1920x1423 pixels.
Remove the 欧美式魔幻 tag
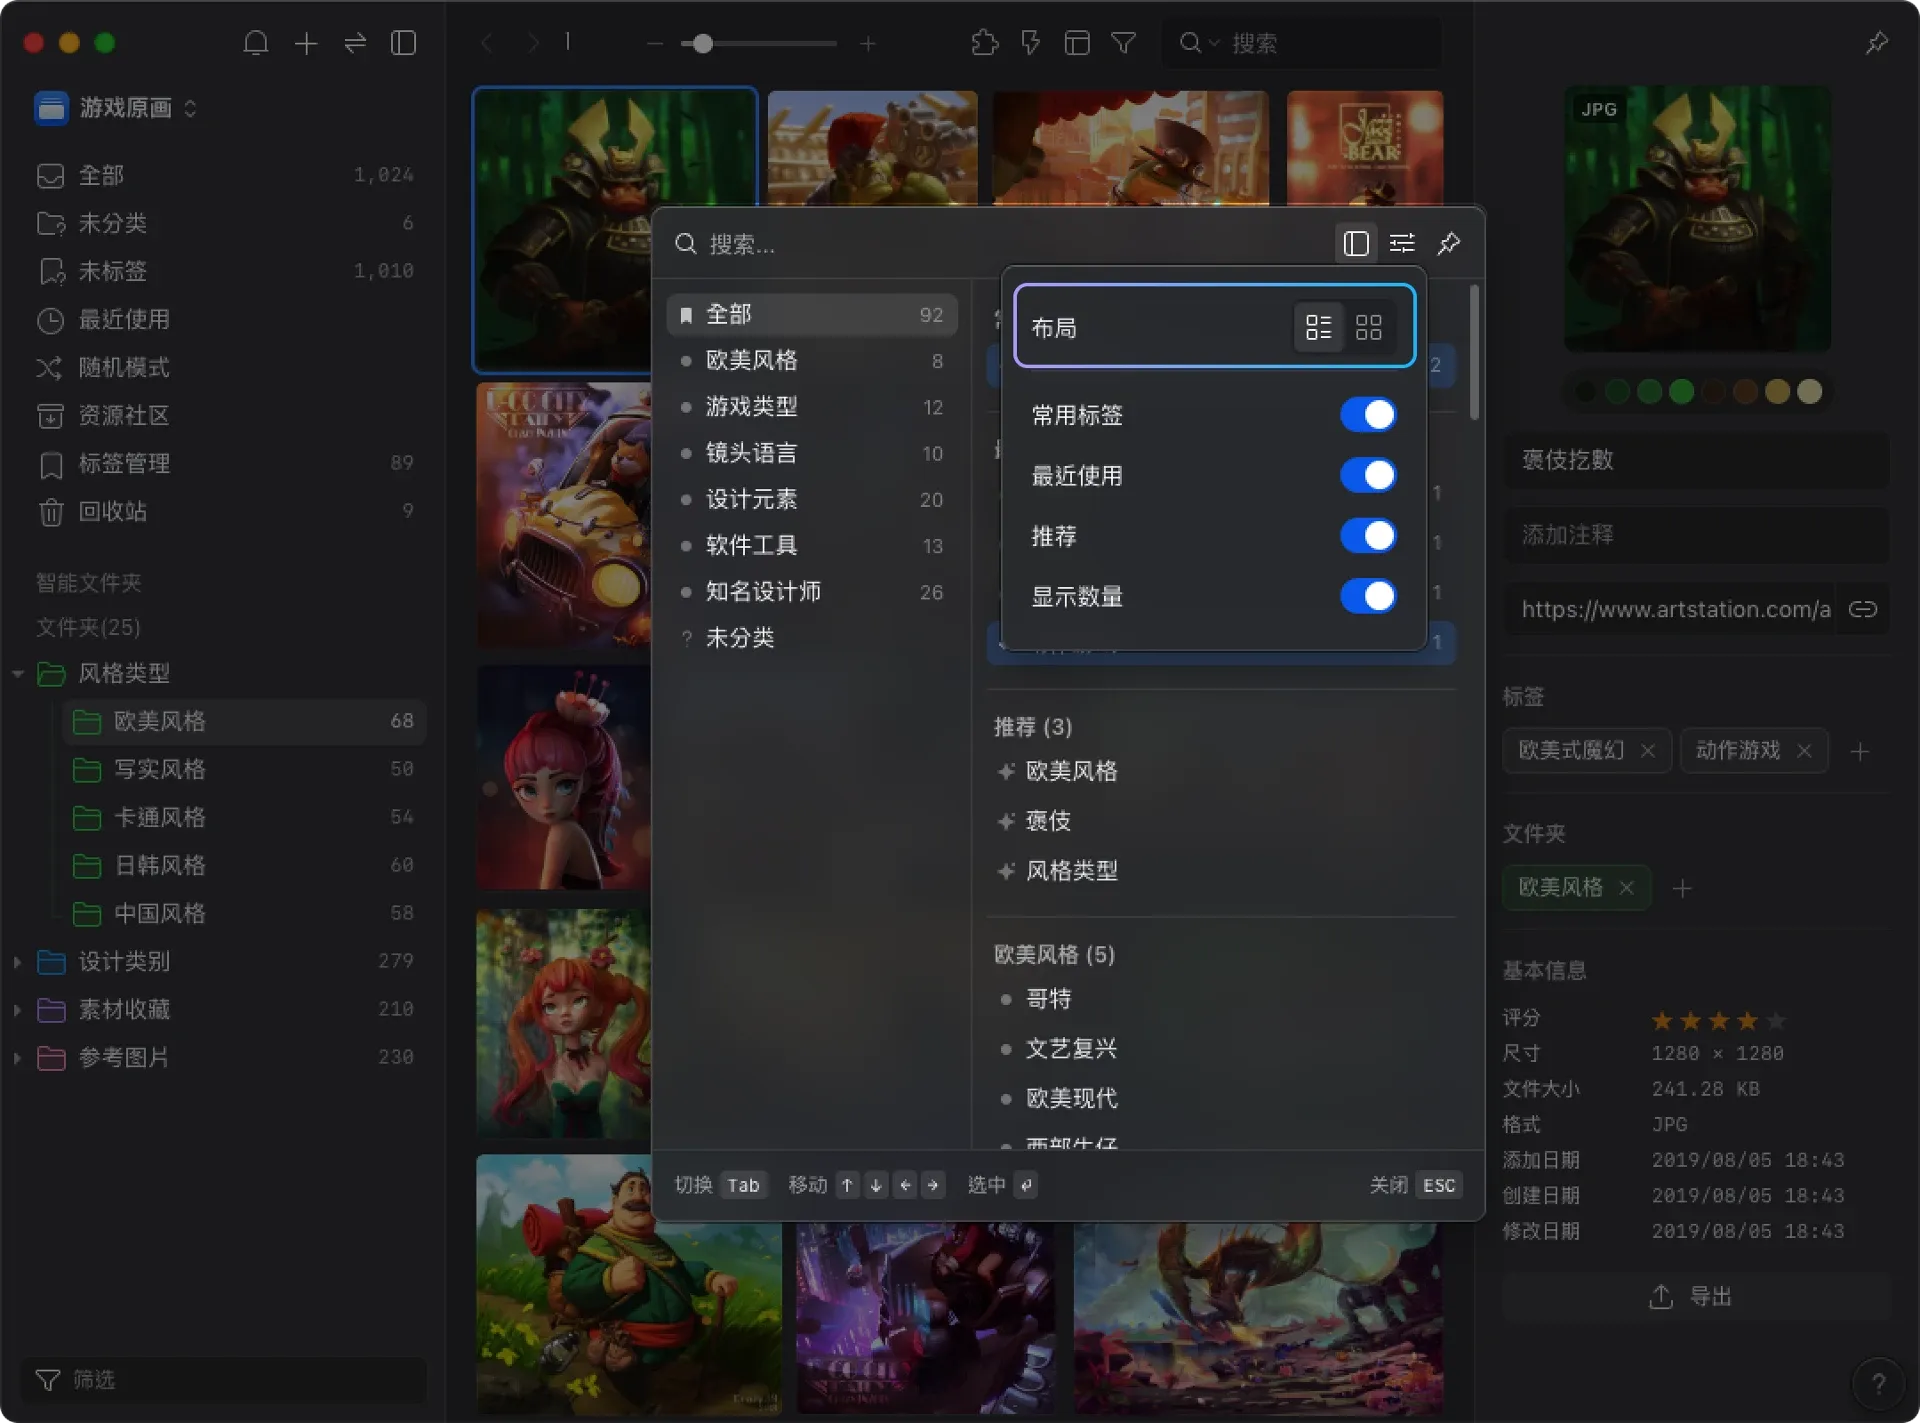tap(1647, 750)
